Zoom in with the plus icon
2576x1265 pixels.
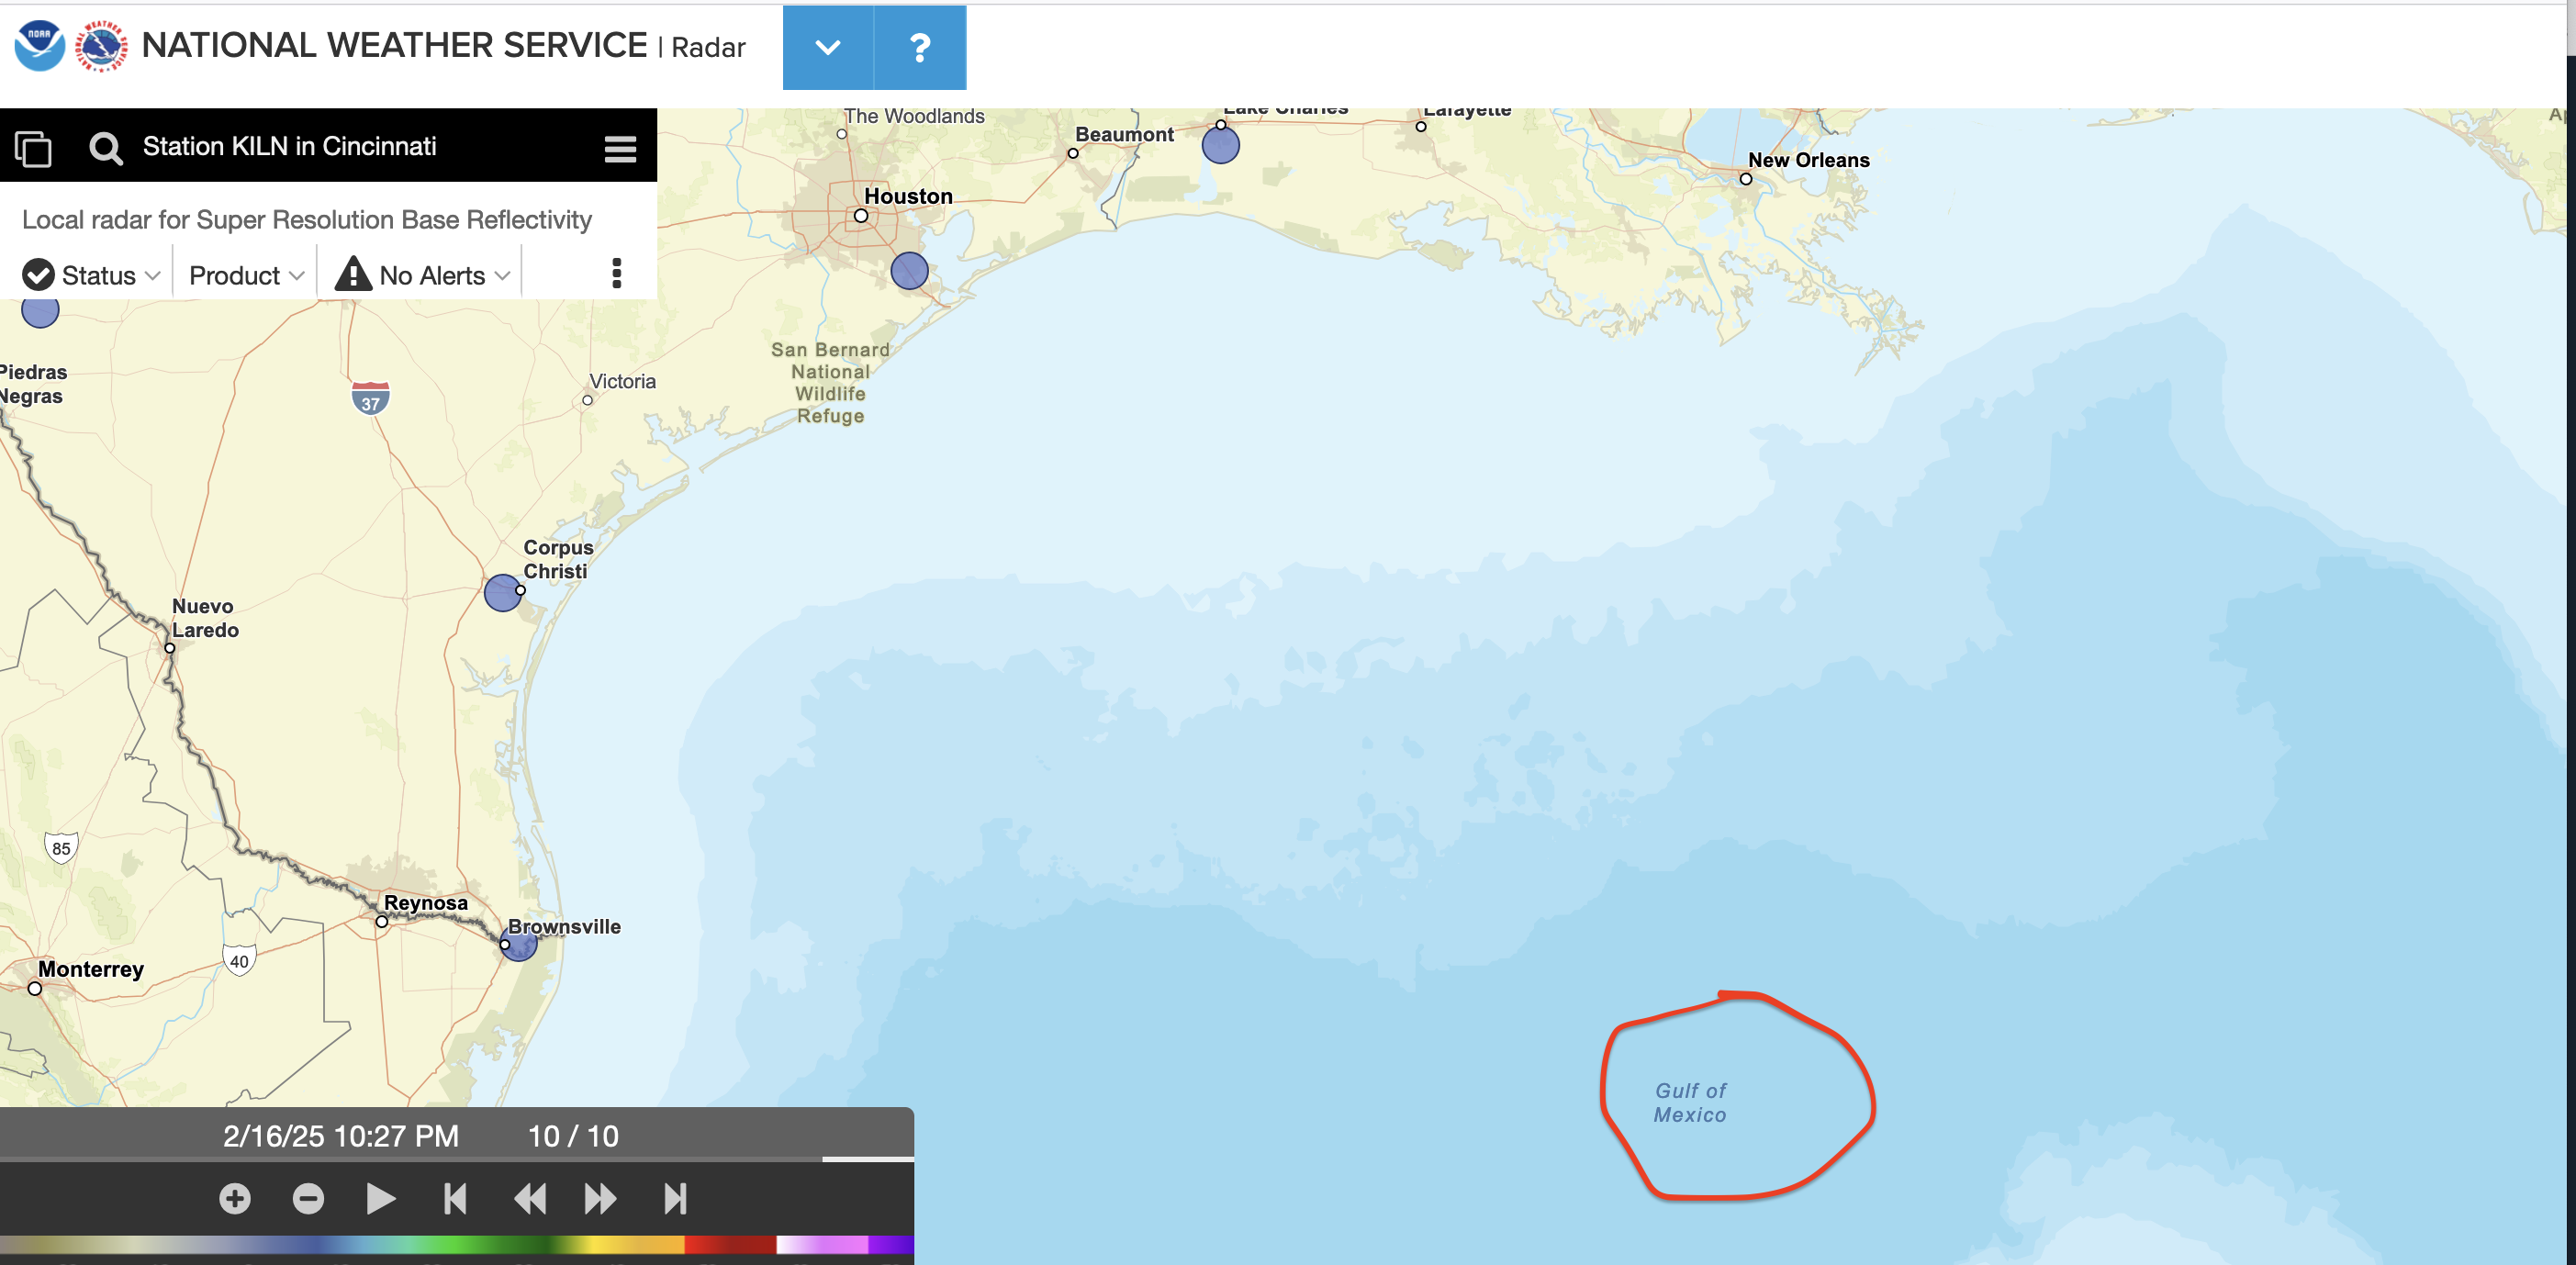[235, 1198]
